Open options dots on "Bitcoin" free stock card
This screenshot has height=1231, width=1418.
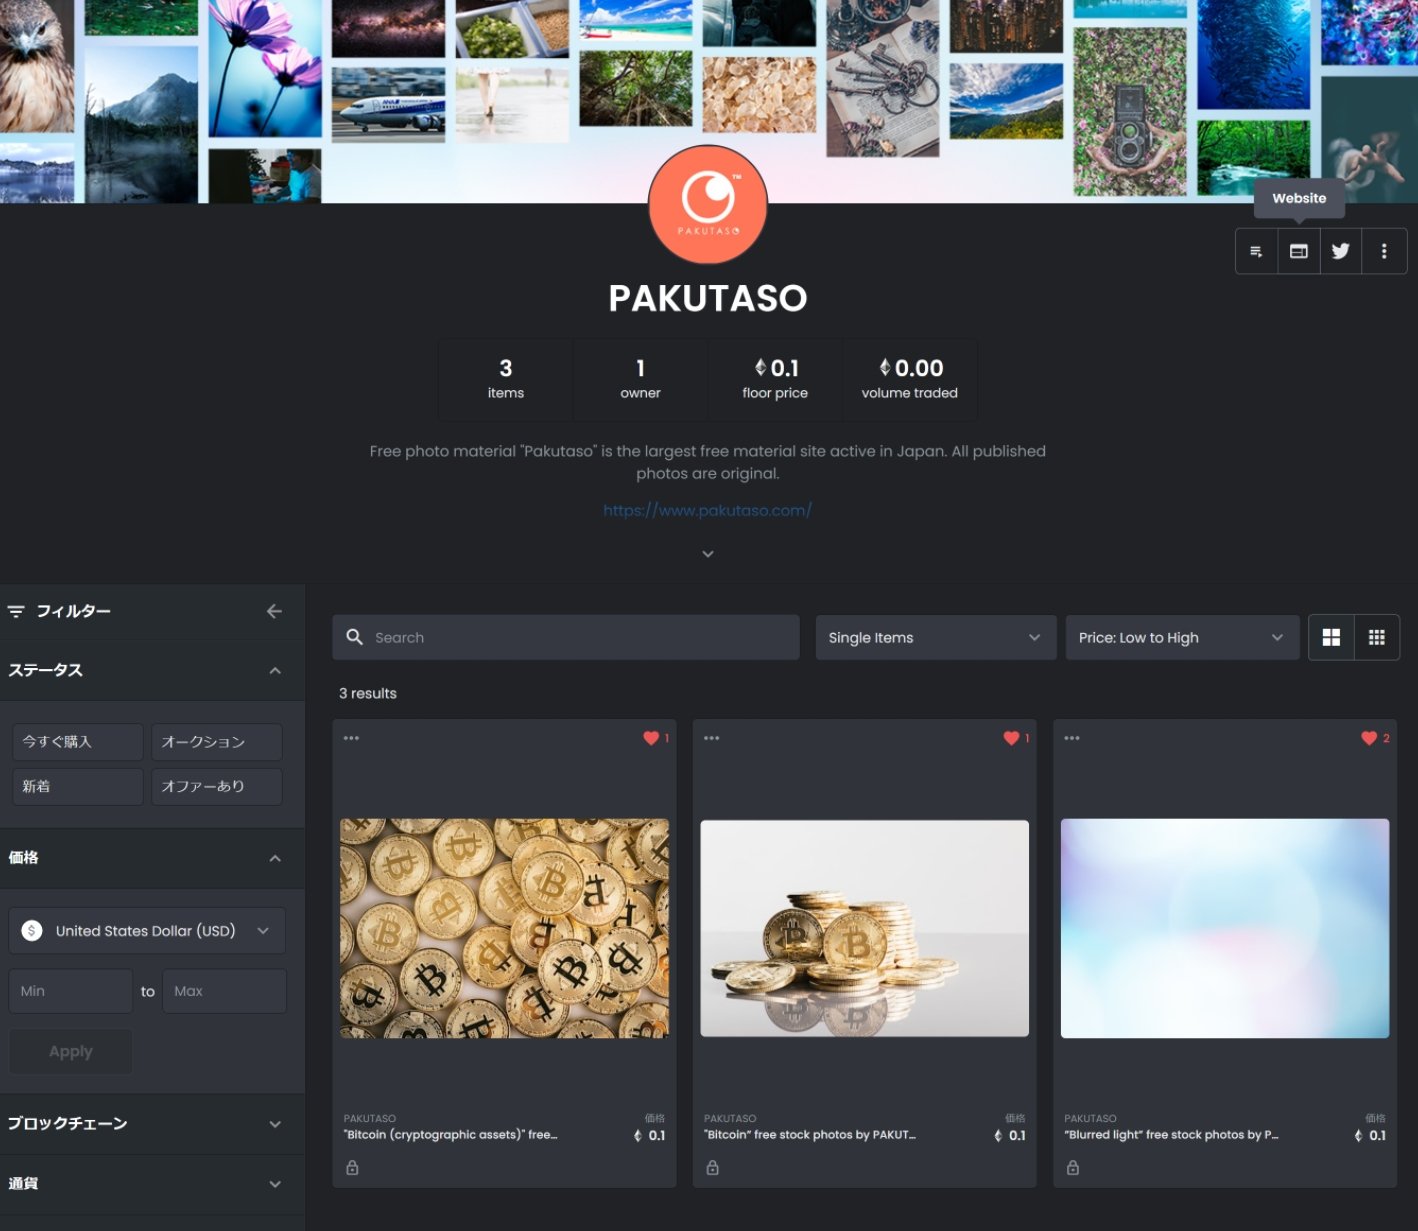pyautogui.click(x=711, y=738)
